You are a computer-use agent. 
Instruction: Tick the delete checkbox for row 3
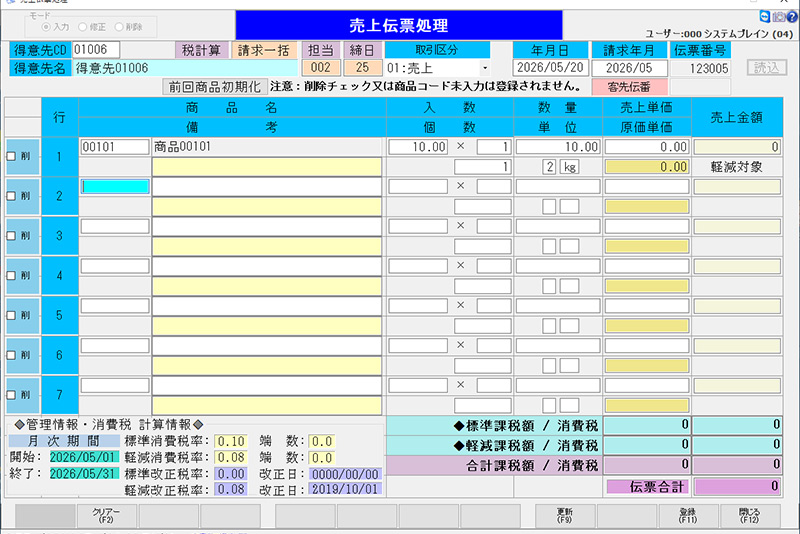pos(11,236)
